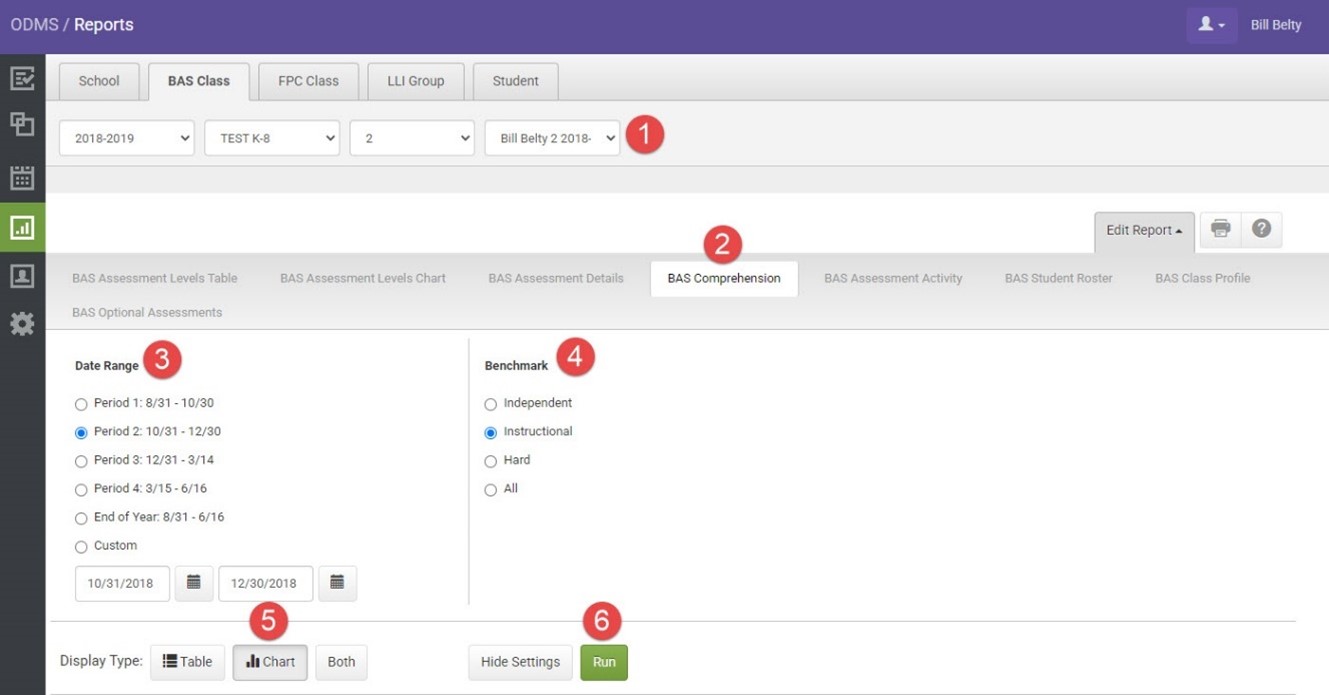Click the print report icon

(x=1220, y=229)
